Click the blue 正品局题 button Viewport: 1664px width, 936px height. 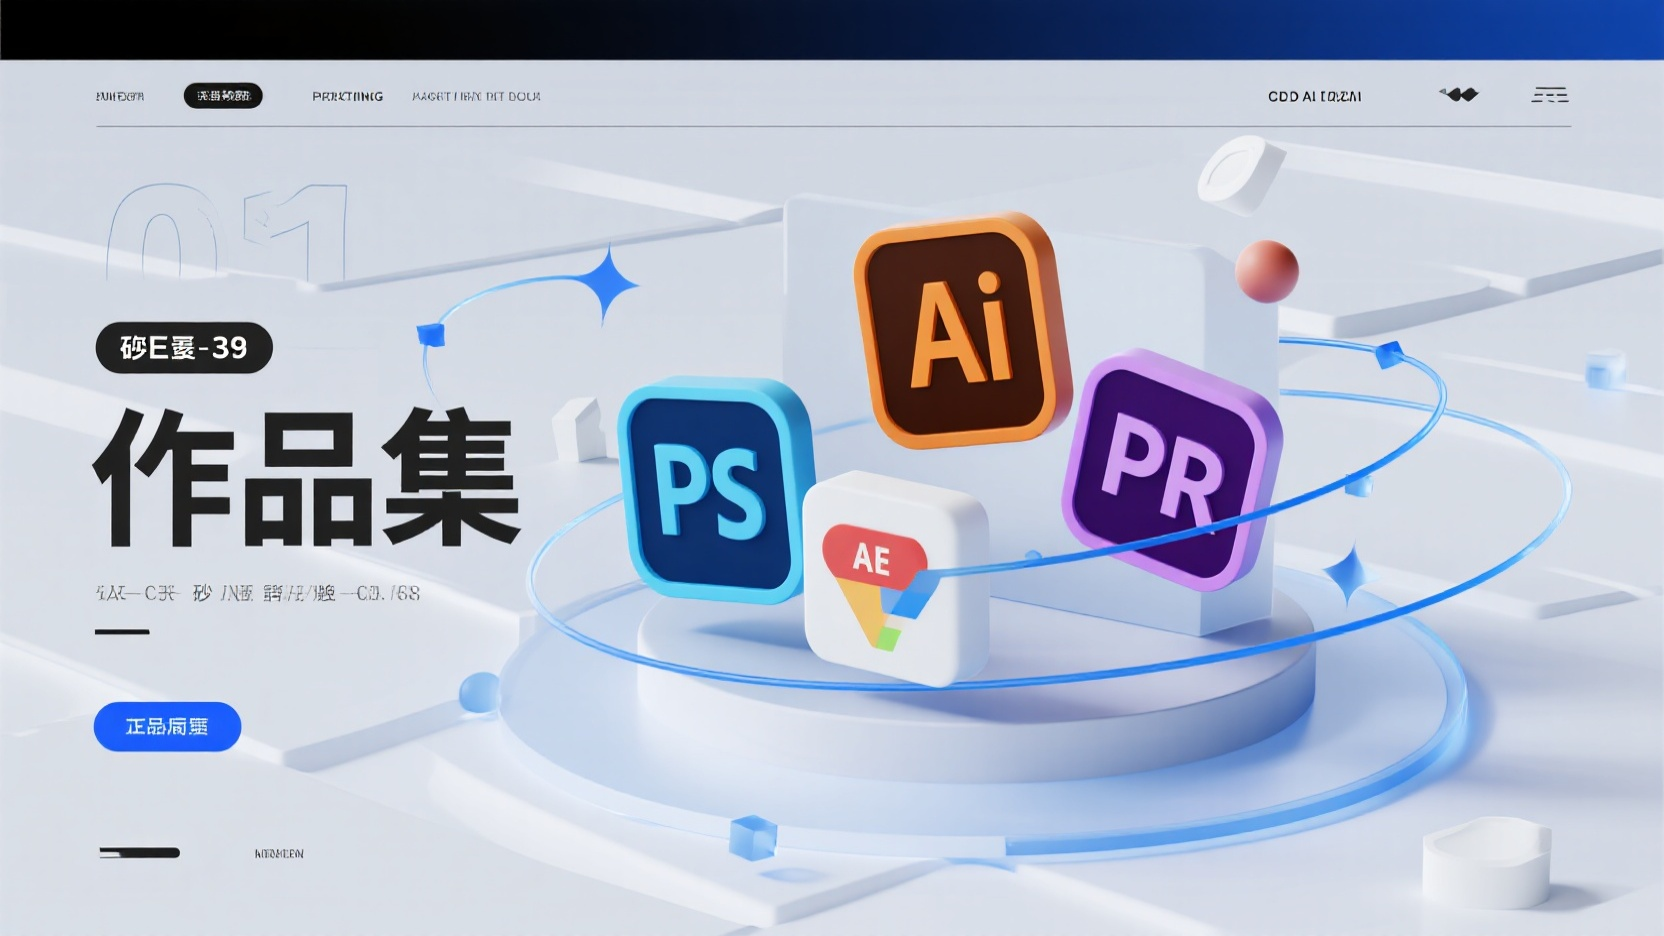click(x=167, y=727)
